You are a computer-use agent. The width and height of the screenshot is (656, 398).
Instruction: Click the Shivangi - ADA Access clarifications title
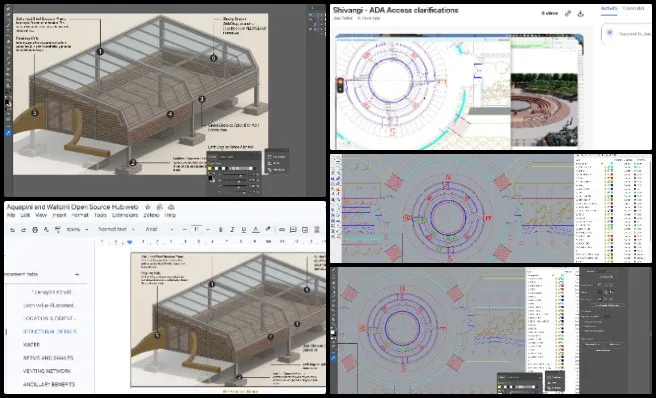coord(395,10)
